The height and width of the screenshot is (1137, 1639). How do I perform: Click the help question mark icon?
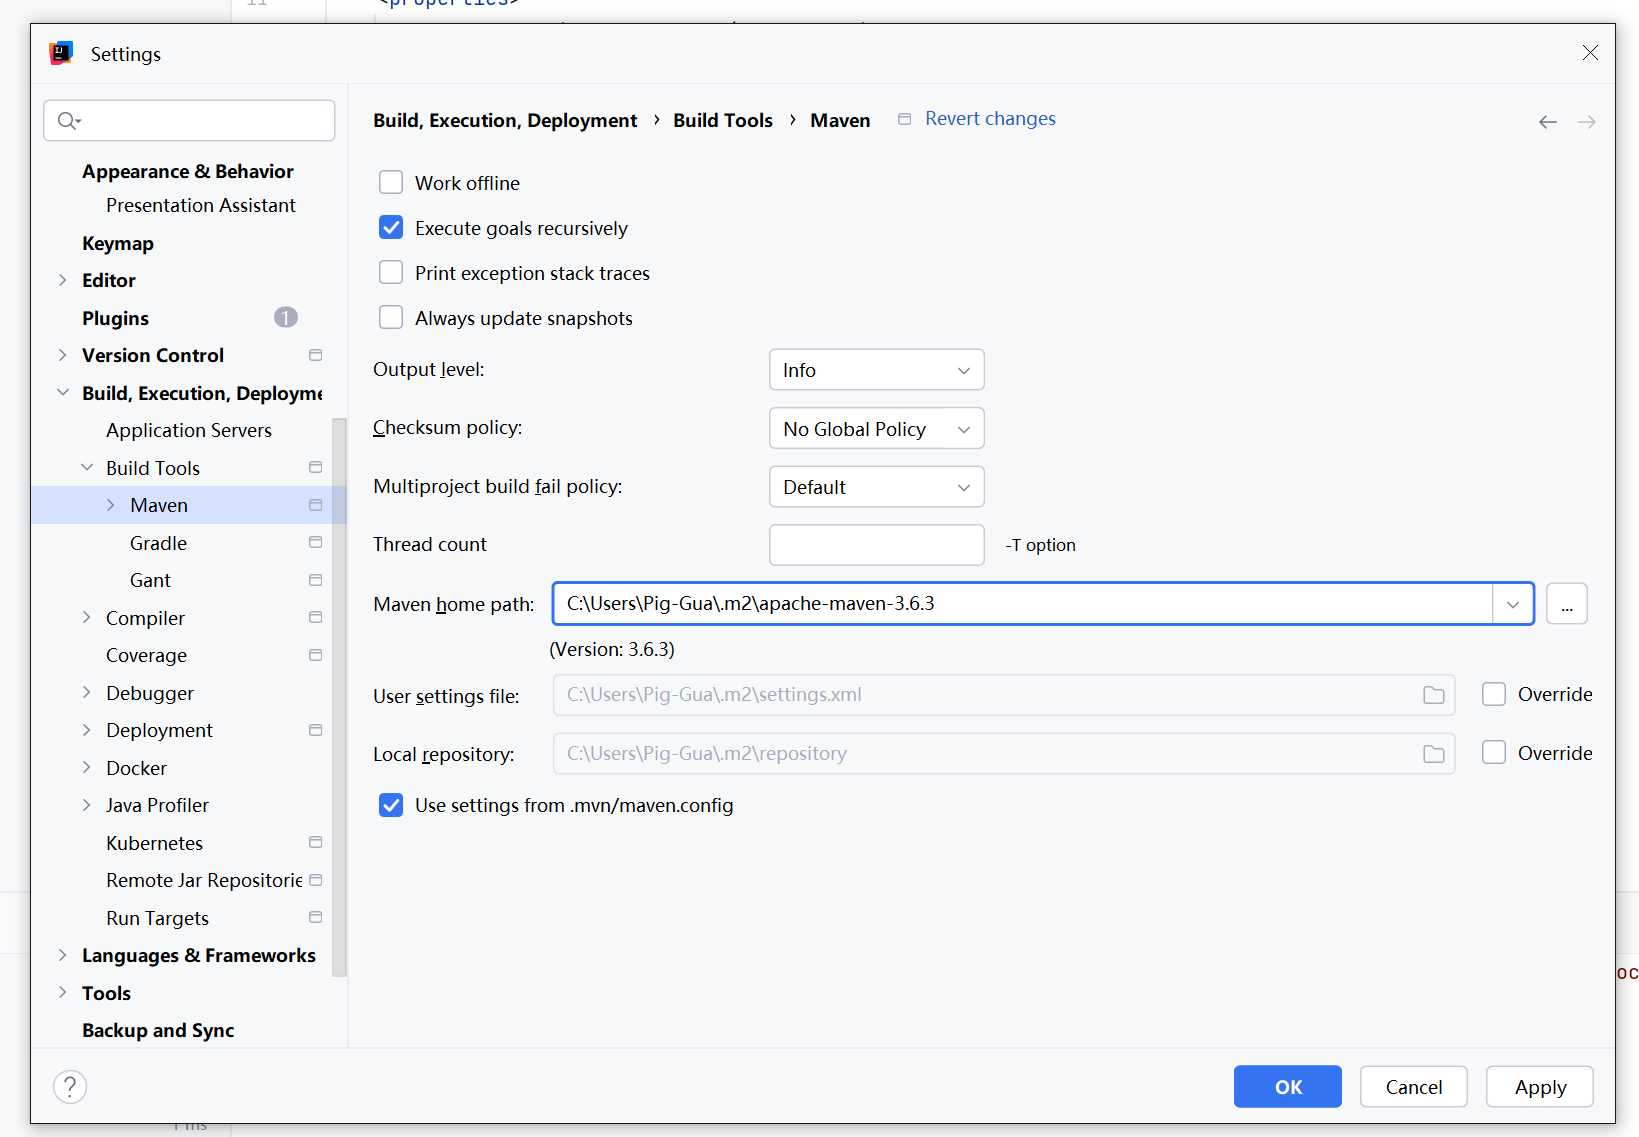coord(70,1087)
